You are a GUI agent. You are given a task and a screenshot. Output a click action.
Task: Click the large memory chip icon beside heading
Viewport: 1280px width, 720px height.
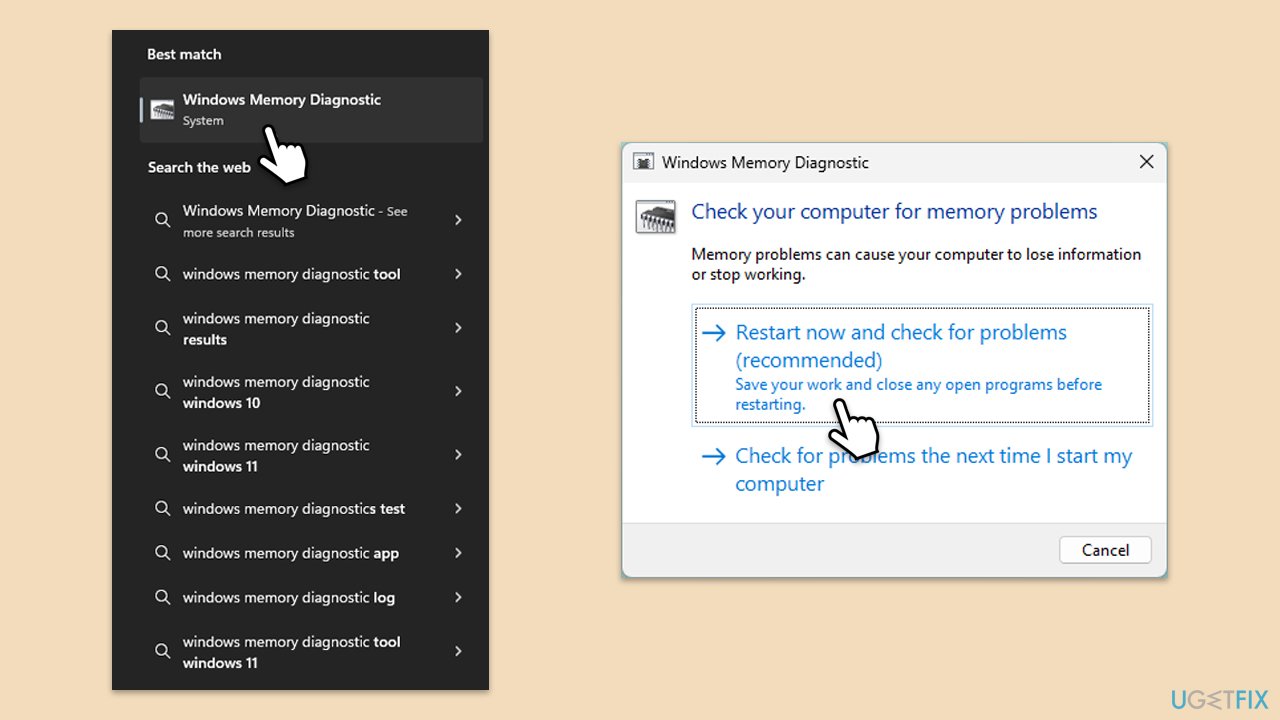pos(655,217)
